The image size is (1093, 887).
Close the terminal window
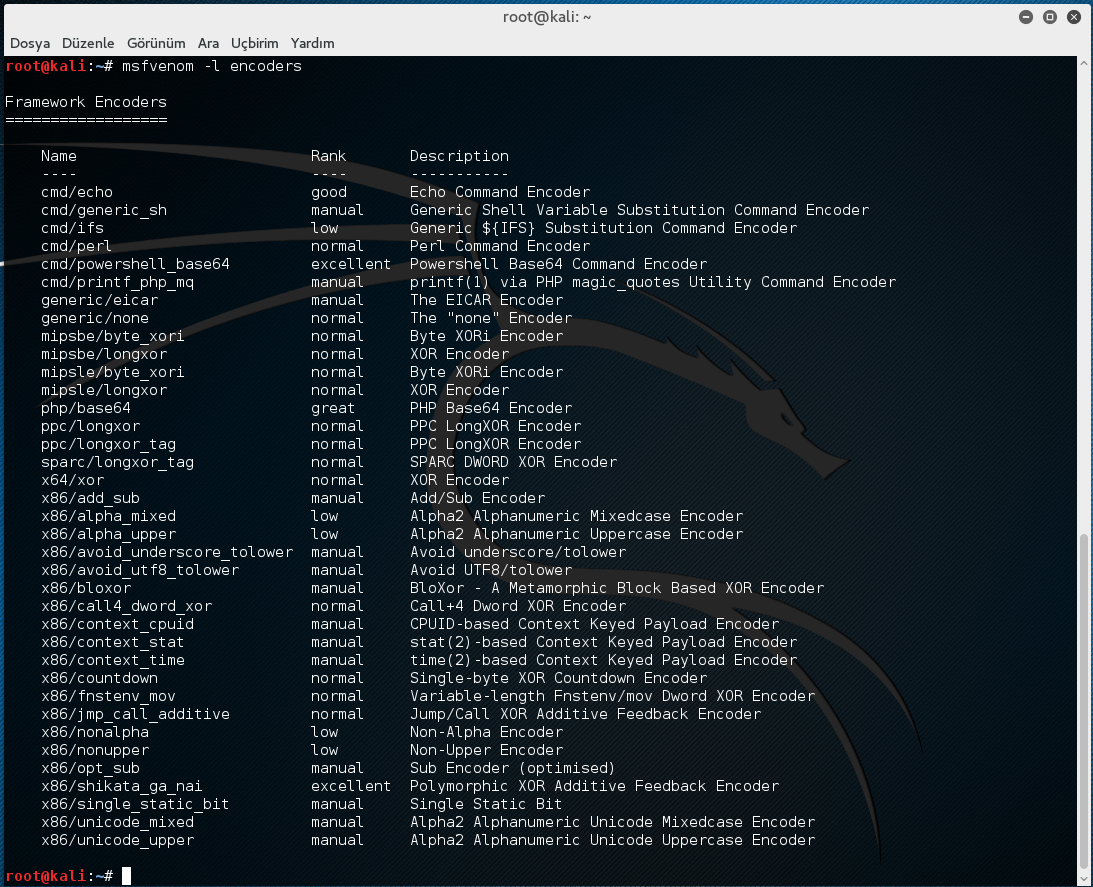(x=1074, y=17)
